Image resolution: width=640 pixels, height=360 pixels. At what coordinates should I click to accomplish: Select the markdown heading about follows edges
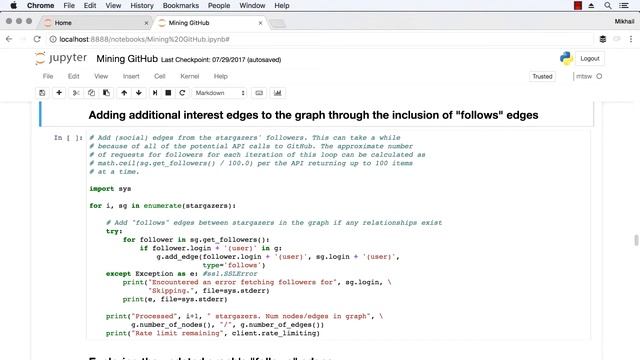[313, 115]
